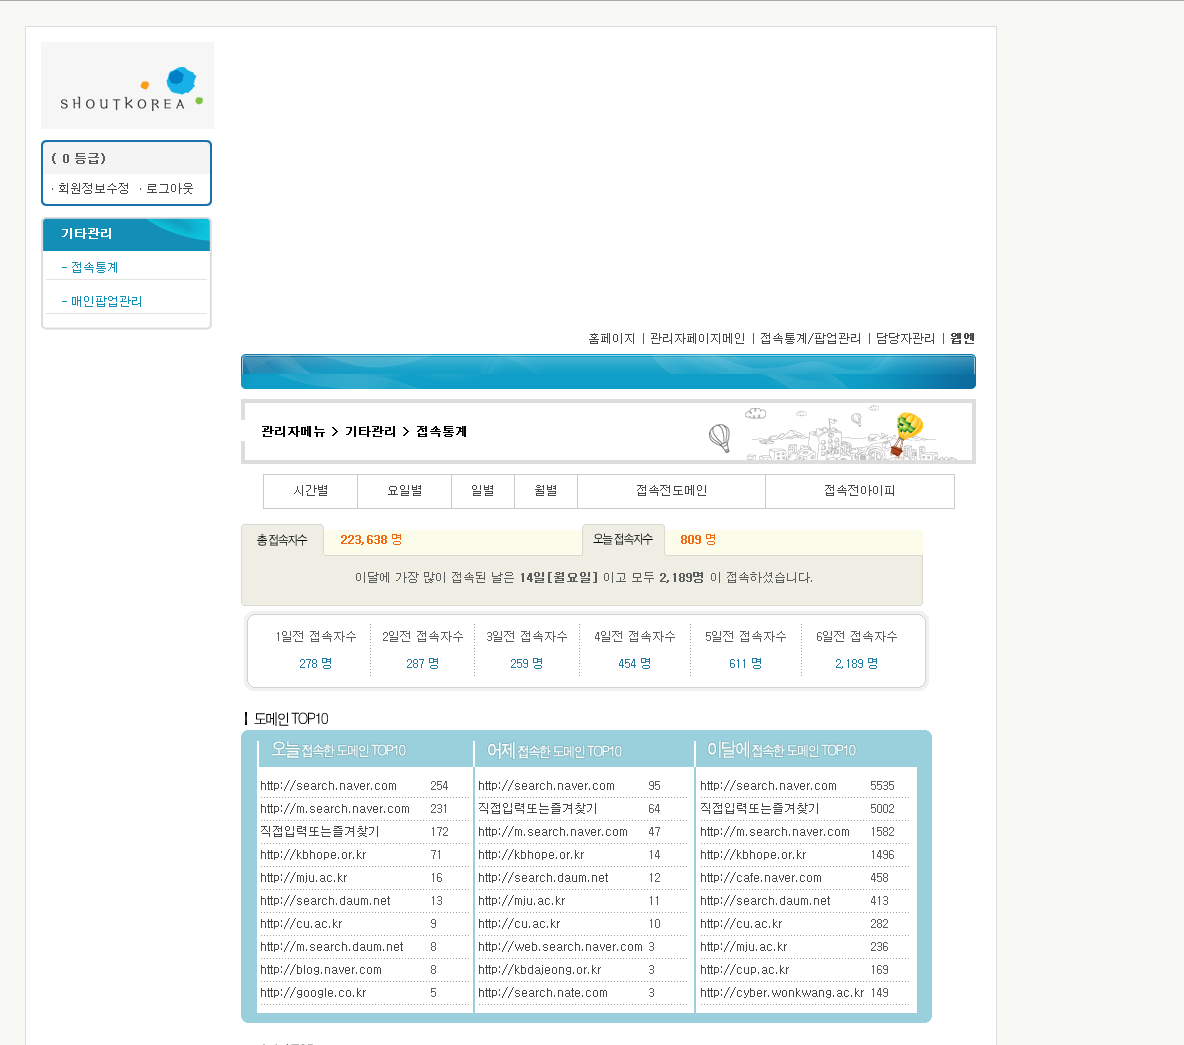This screenshot has height=1045, width=1184.
Task: Open the 접속전도메인 tab
Action: point(671,491)
